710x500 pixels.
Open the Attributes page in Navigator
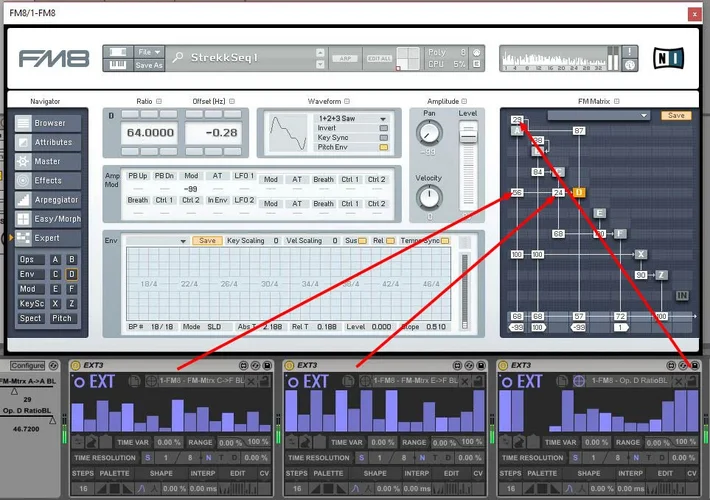48,142
